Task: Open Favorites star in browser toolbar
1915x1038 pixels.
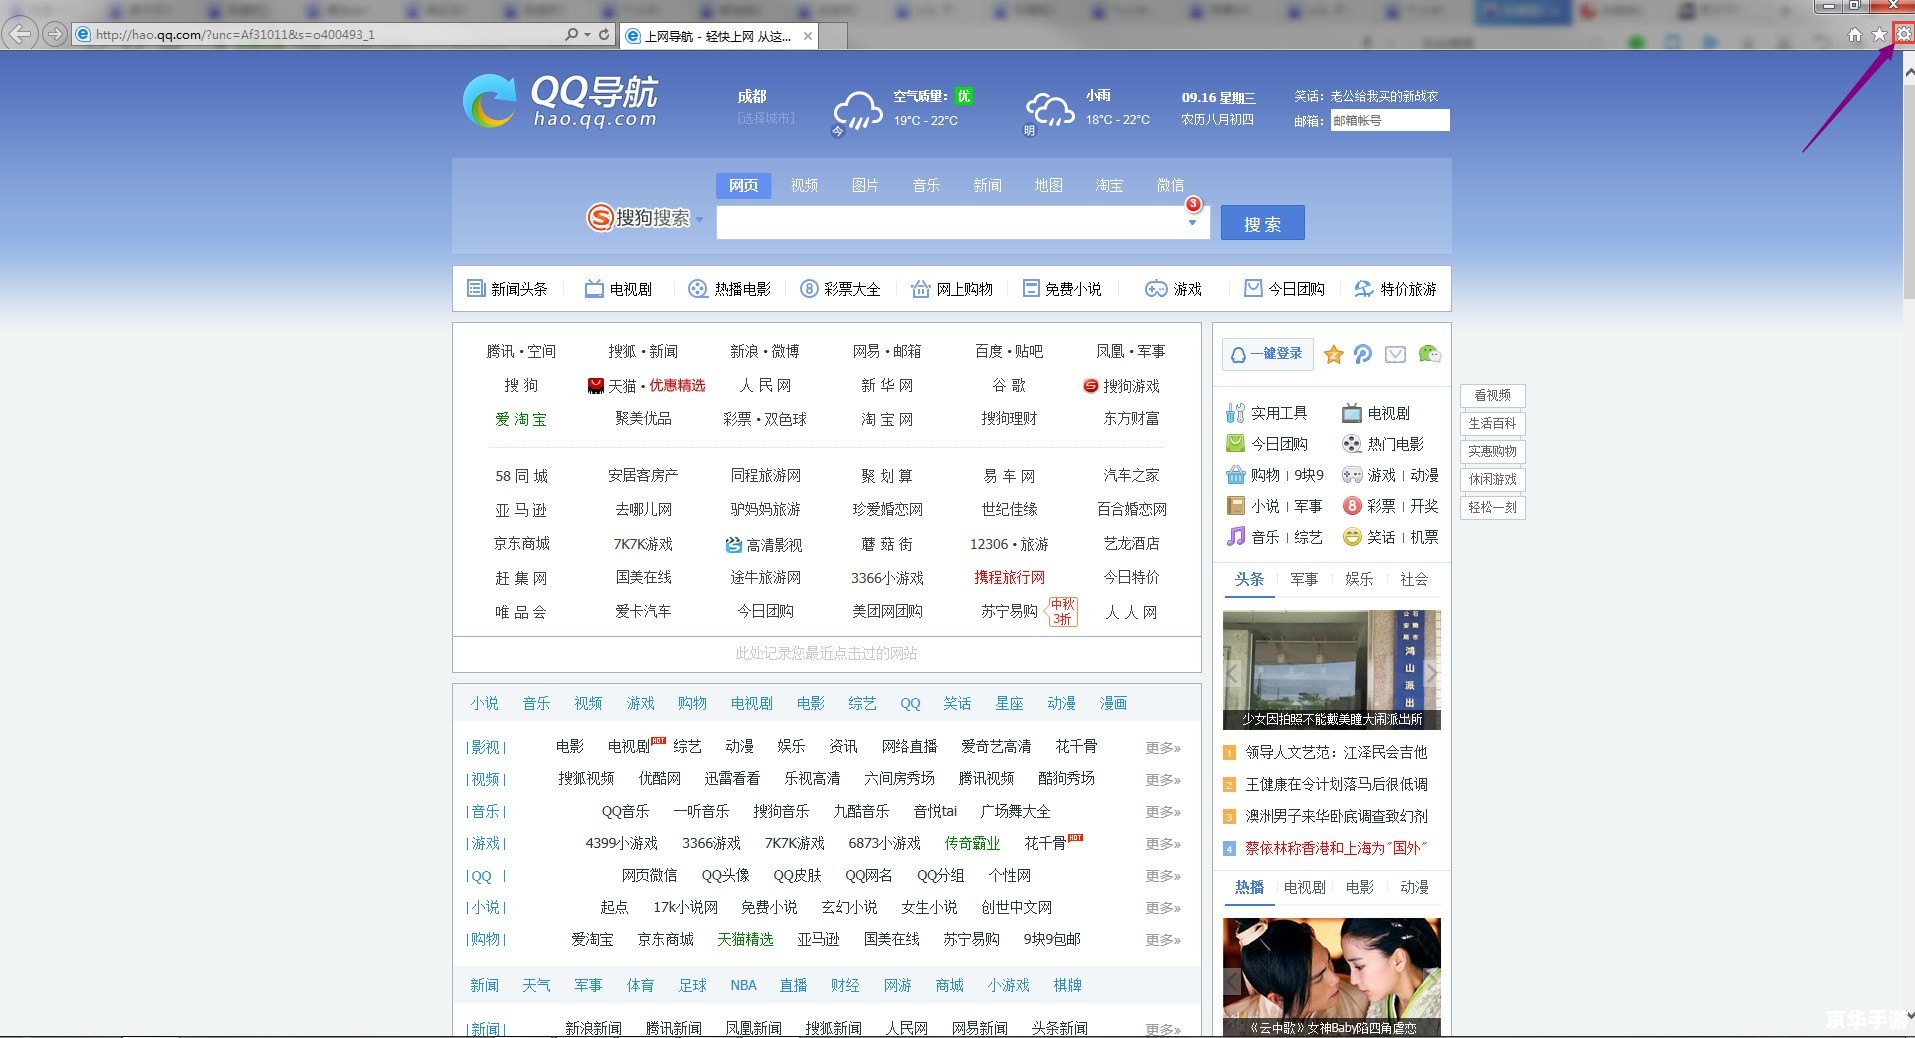Action: click(1879, 35)
